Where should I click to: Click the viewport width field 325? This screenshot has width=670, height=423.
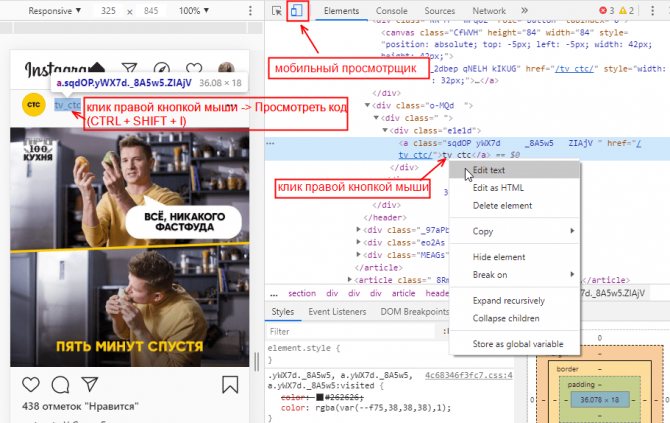(108, 11)
